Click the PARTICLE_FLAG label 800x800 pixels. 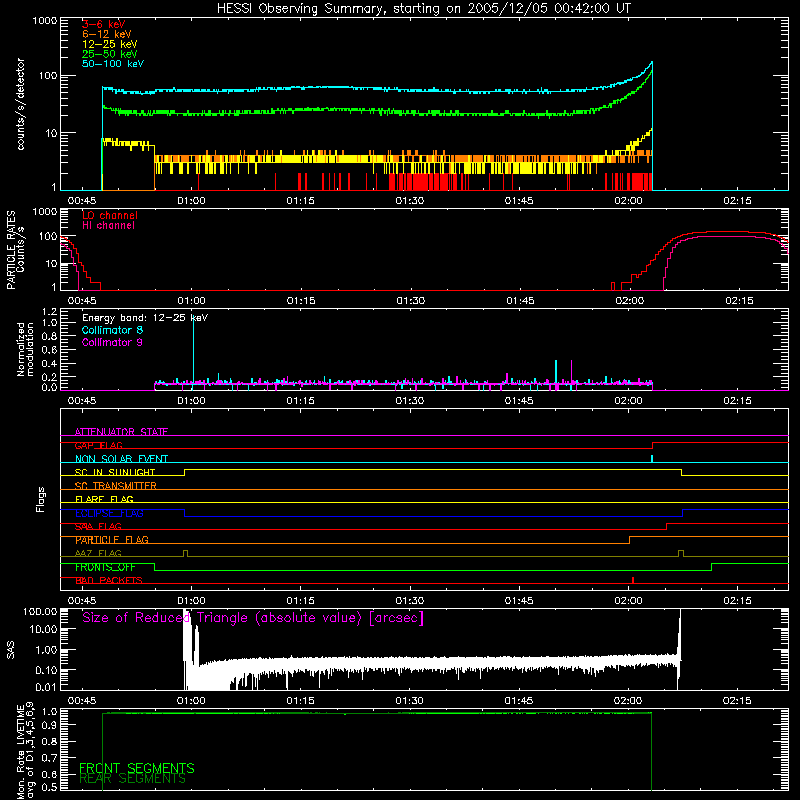coord(112,540)
